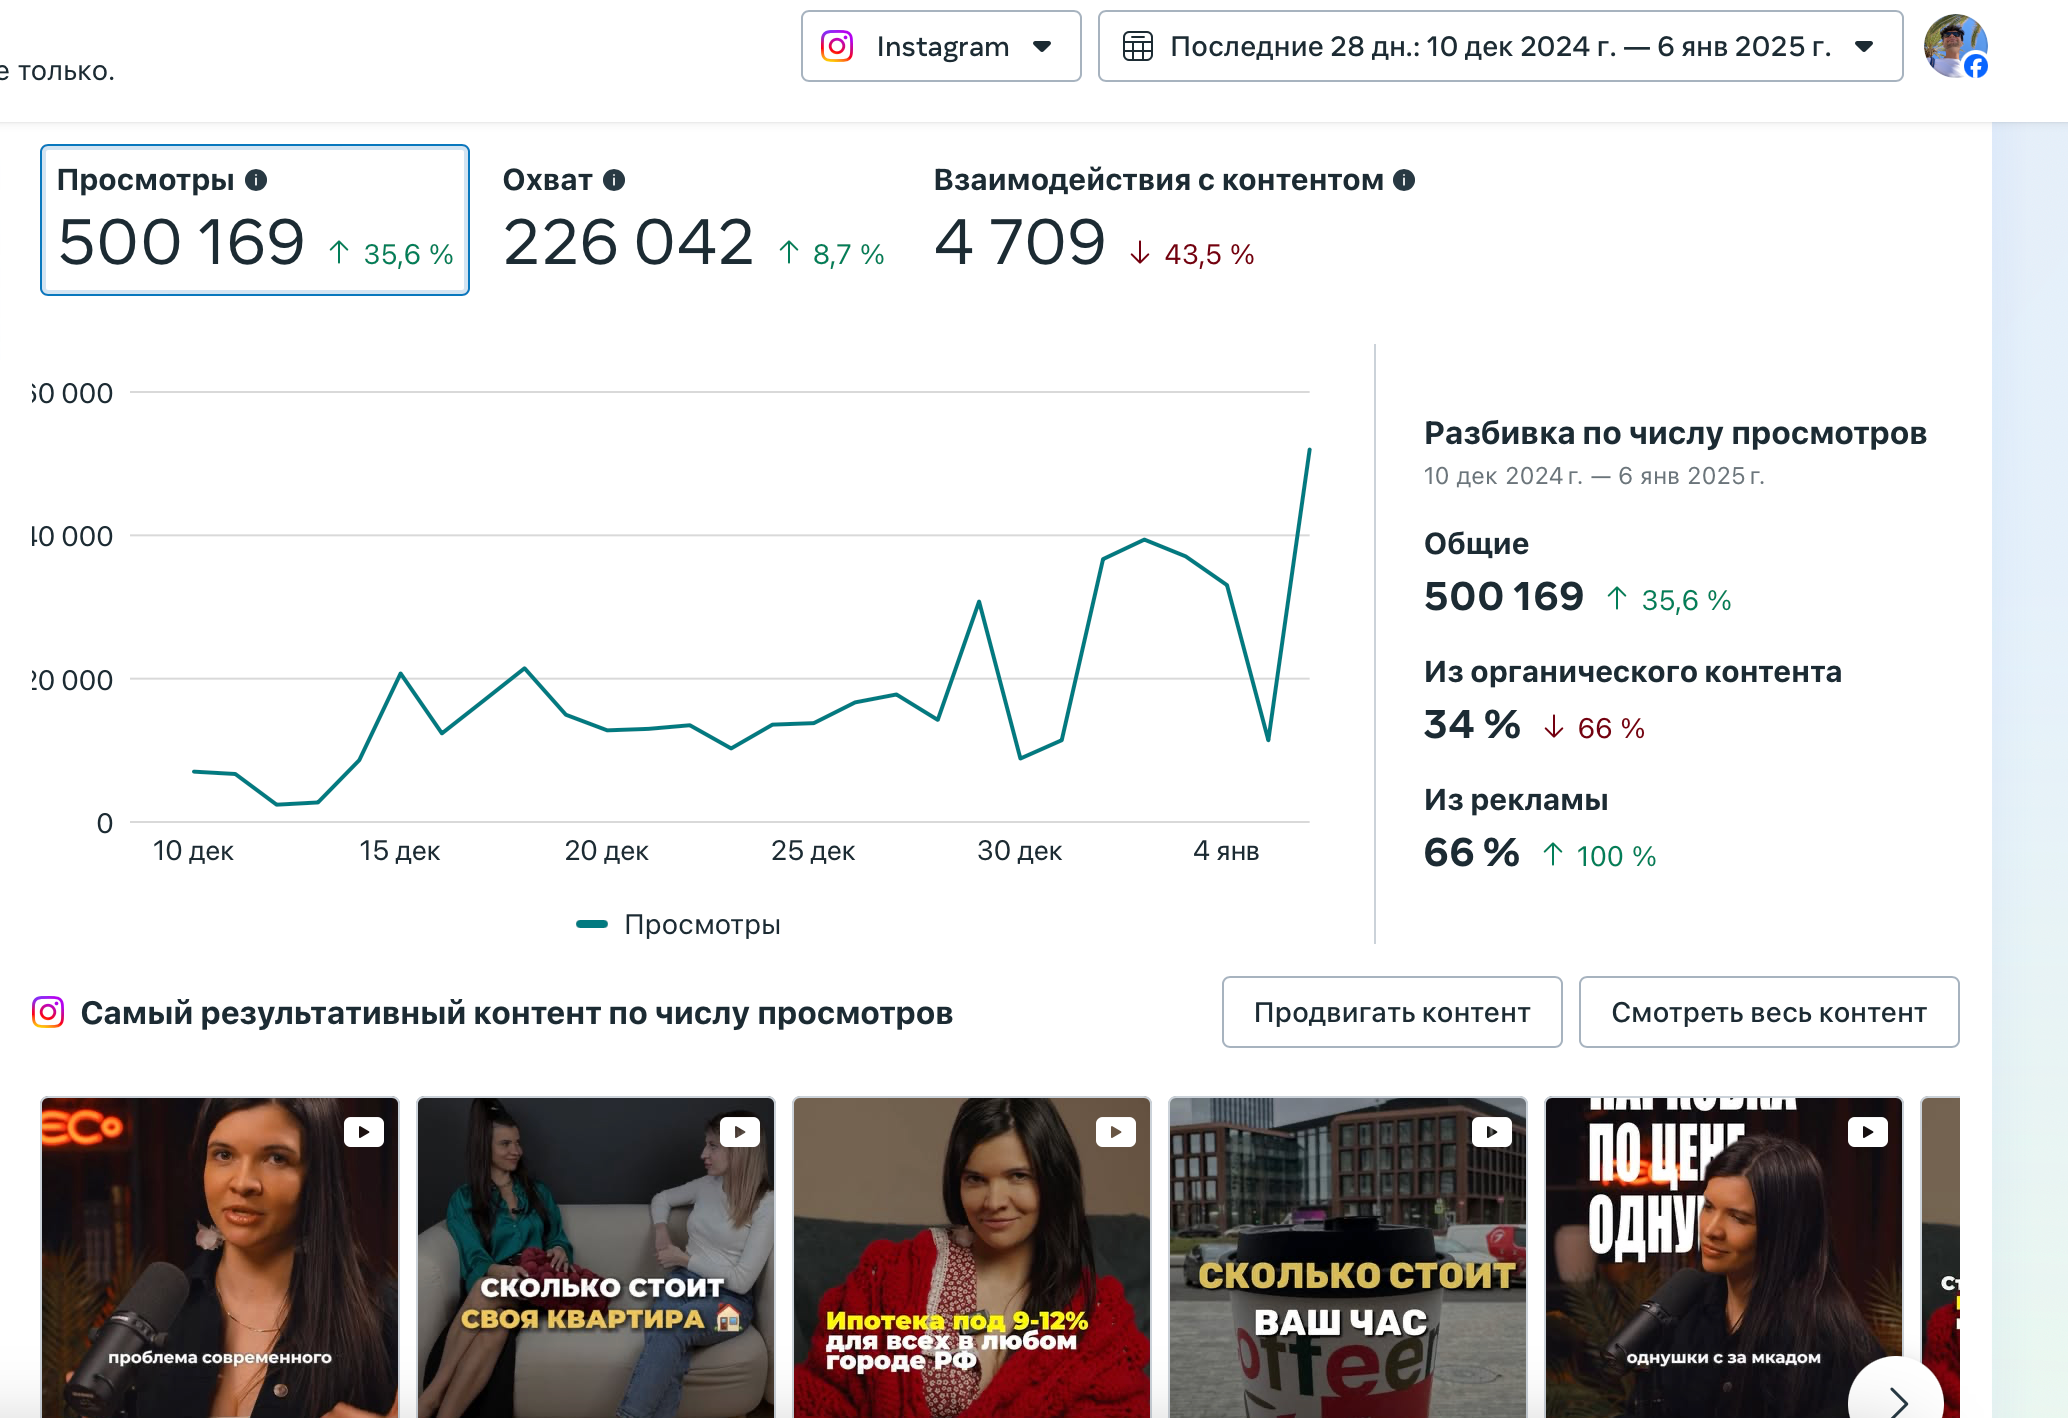The image size is (2068, 1418).
Task: Select the Охват metric tab
Action: [x=693, y=220]
